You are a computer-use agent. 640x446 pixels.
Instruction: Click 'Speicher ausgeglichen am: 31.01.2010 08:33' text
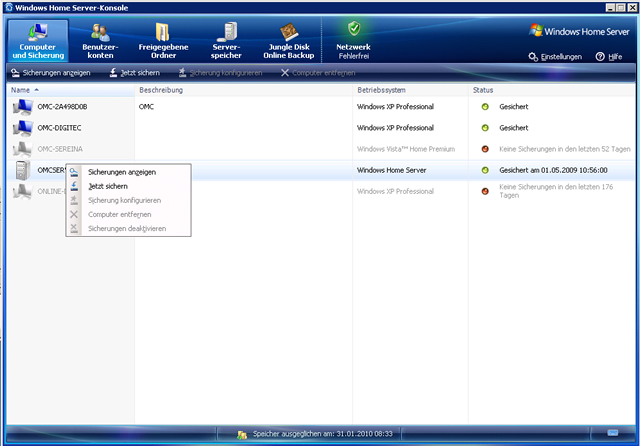[322, 434]
